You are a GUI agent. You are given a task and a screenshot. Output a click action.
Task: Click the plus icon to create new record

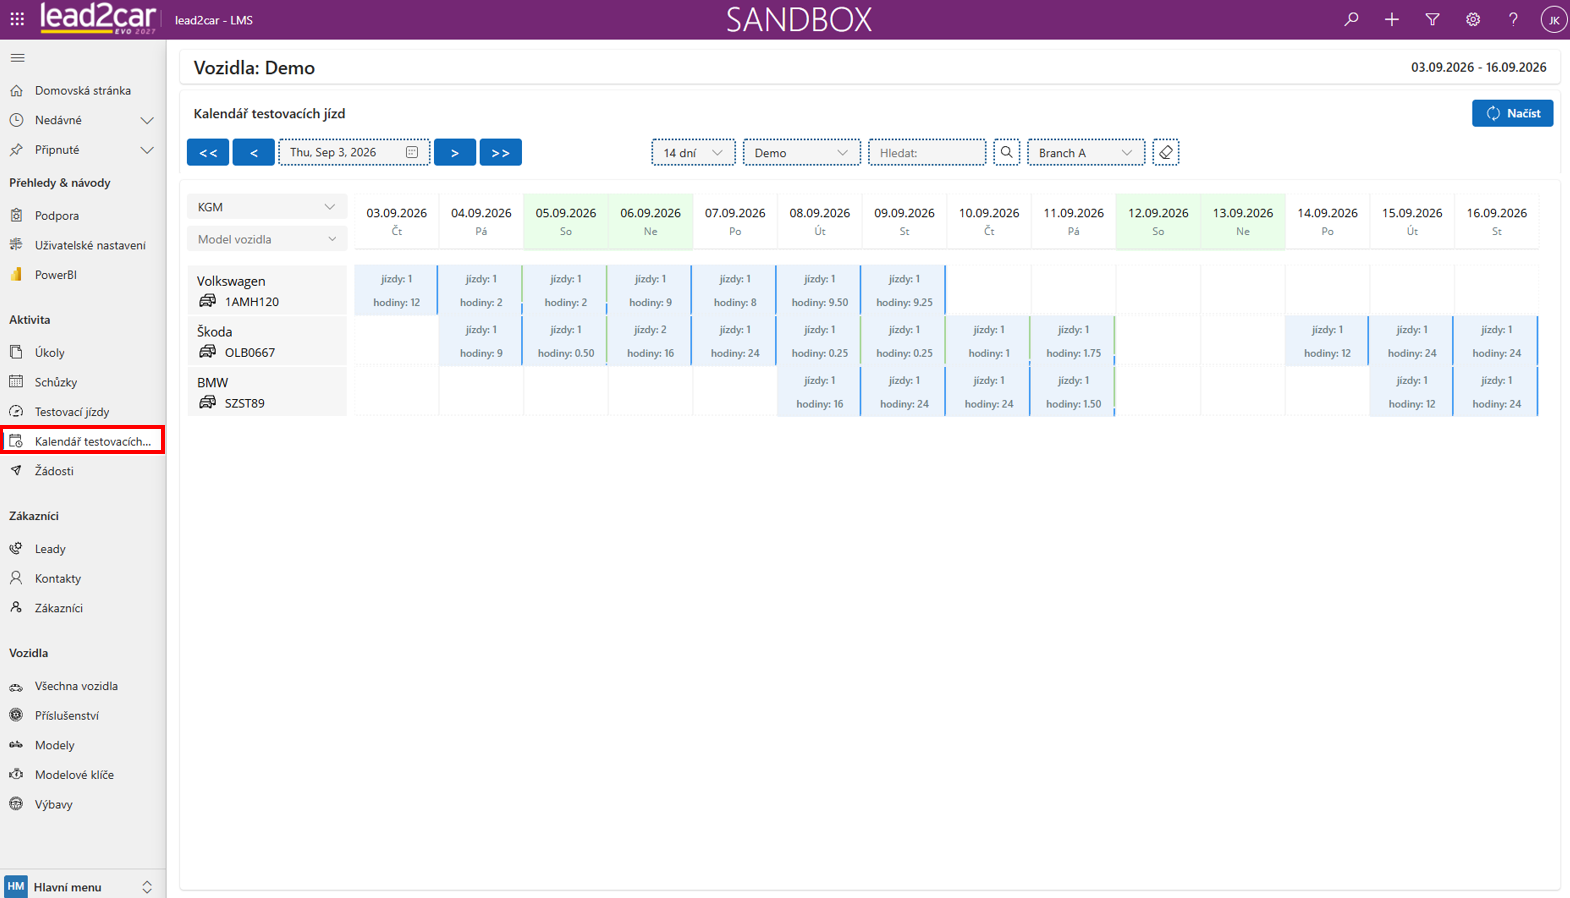(x=1392, y=19)
